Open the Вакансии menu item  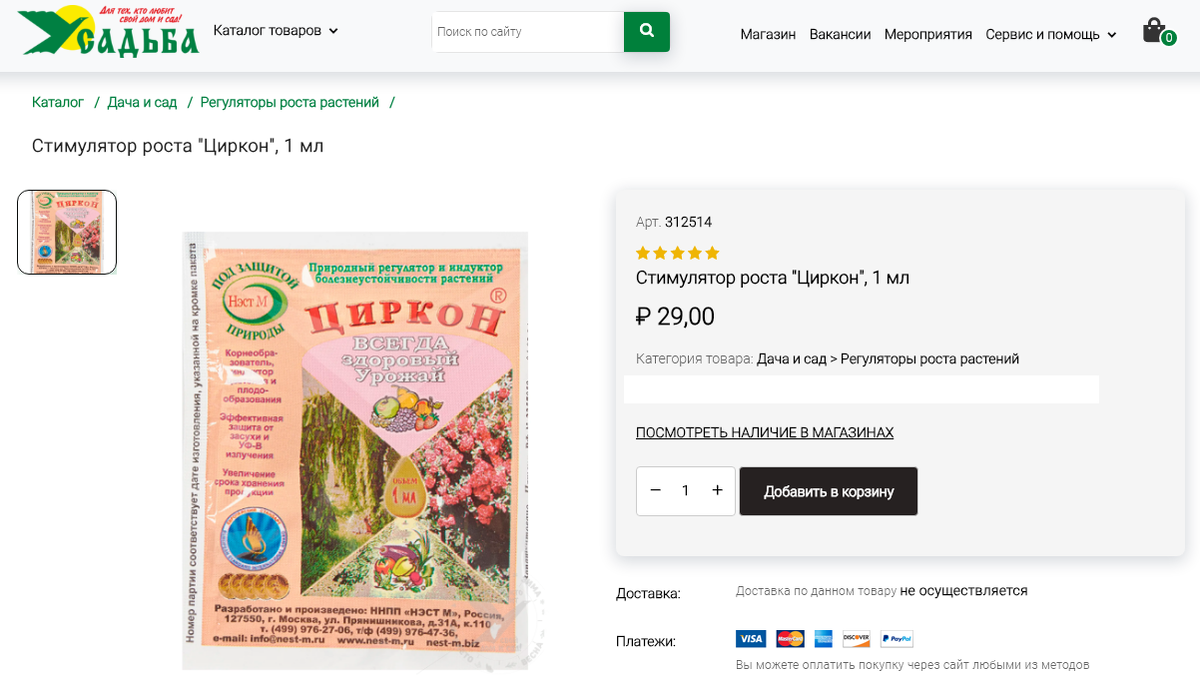click(x=840, y=34)
